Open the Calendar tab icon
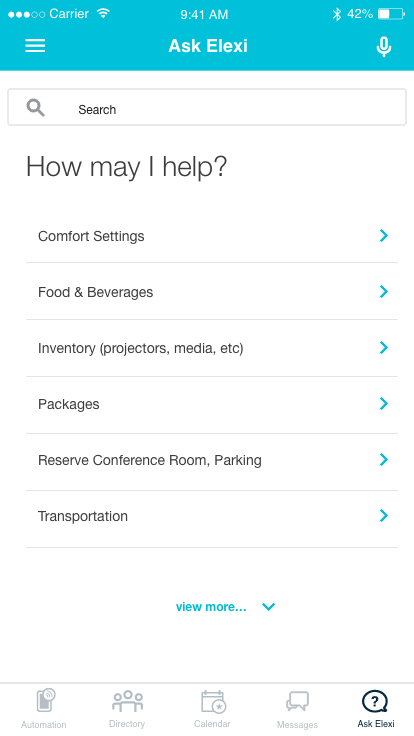 [x=214, y=702]
